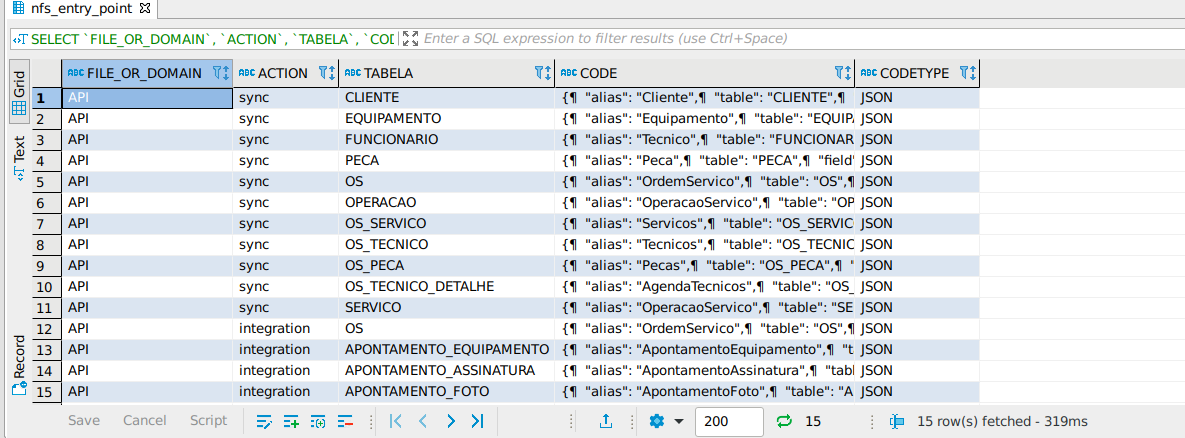Select the CODE cell with alias Cliente

pyautogui.click(x=704, y=97)
